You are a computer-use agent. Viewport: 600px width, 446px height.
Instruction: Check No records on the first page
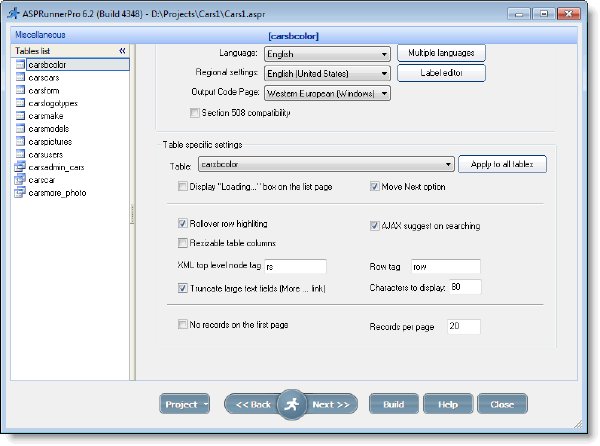pyautogui.click(x=183, y=324)
